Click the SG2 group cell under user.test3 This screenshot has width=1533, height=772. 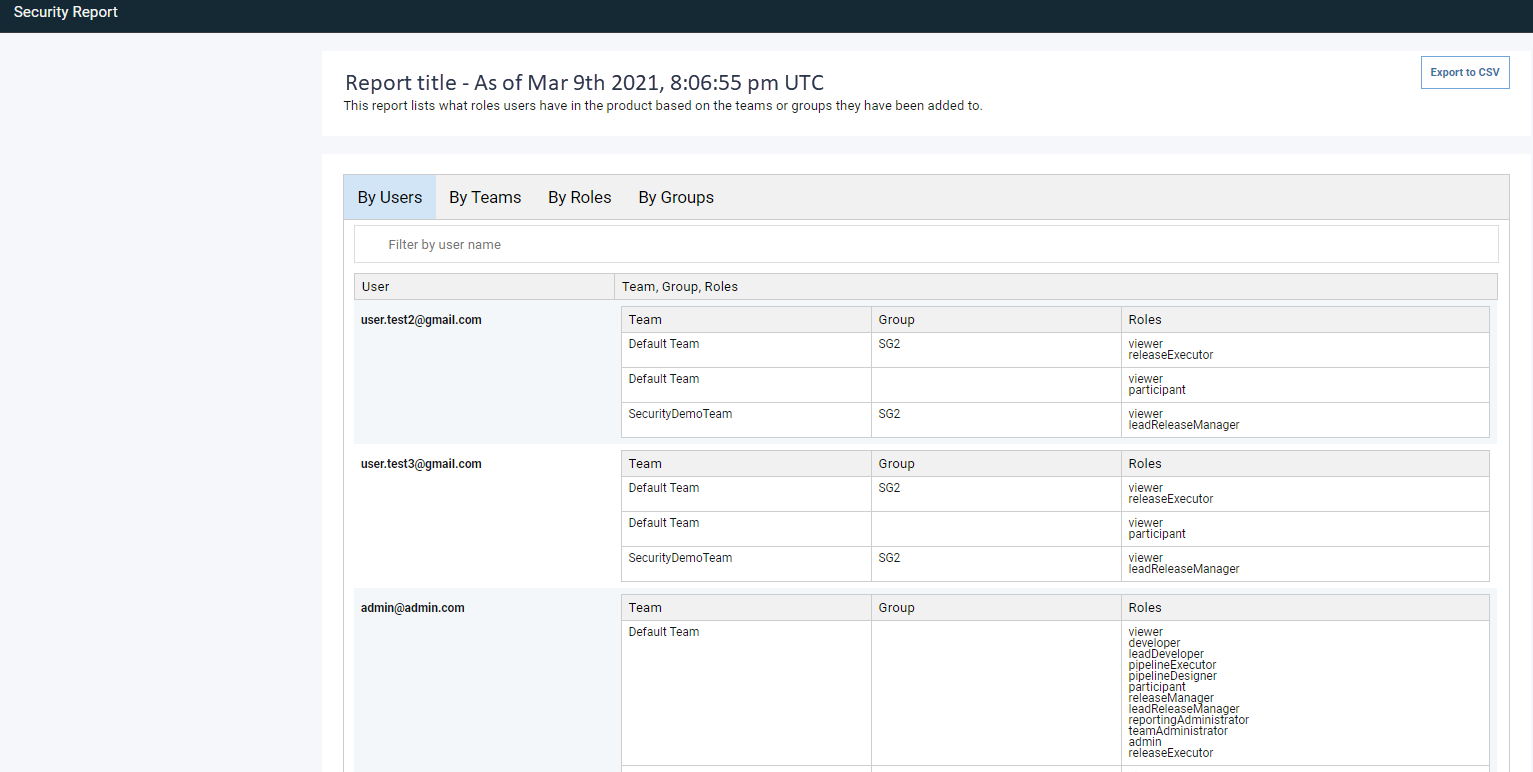889,488
